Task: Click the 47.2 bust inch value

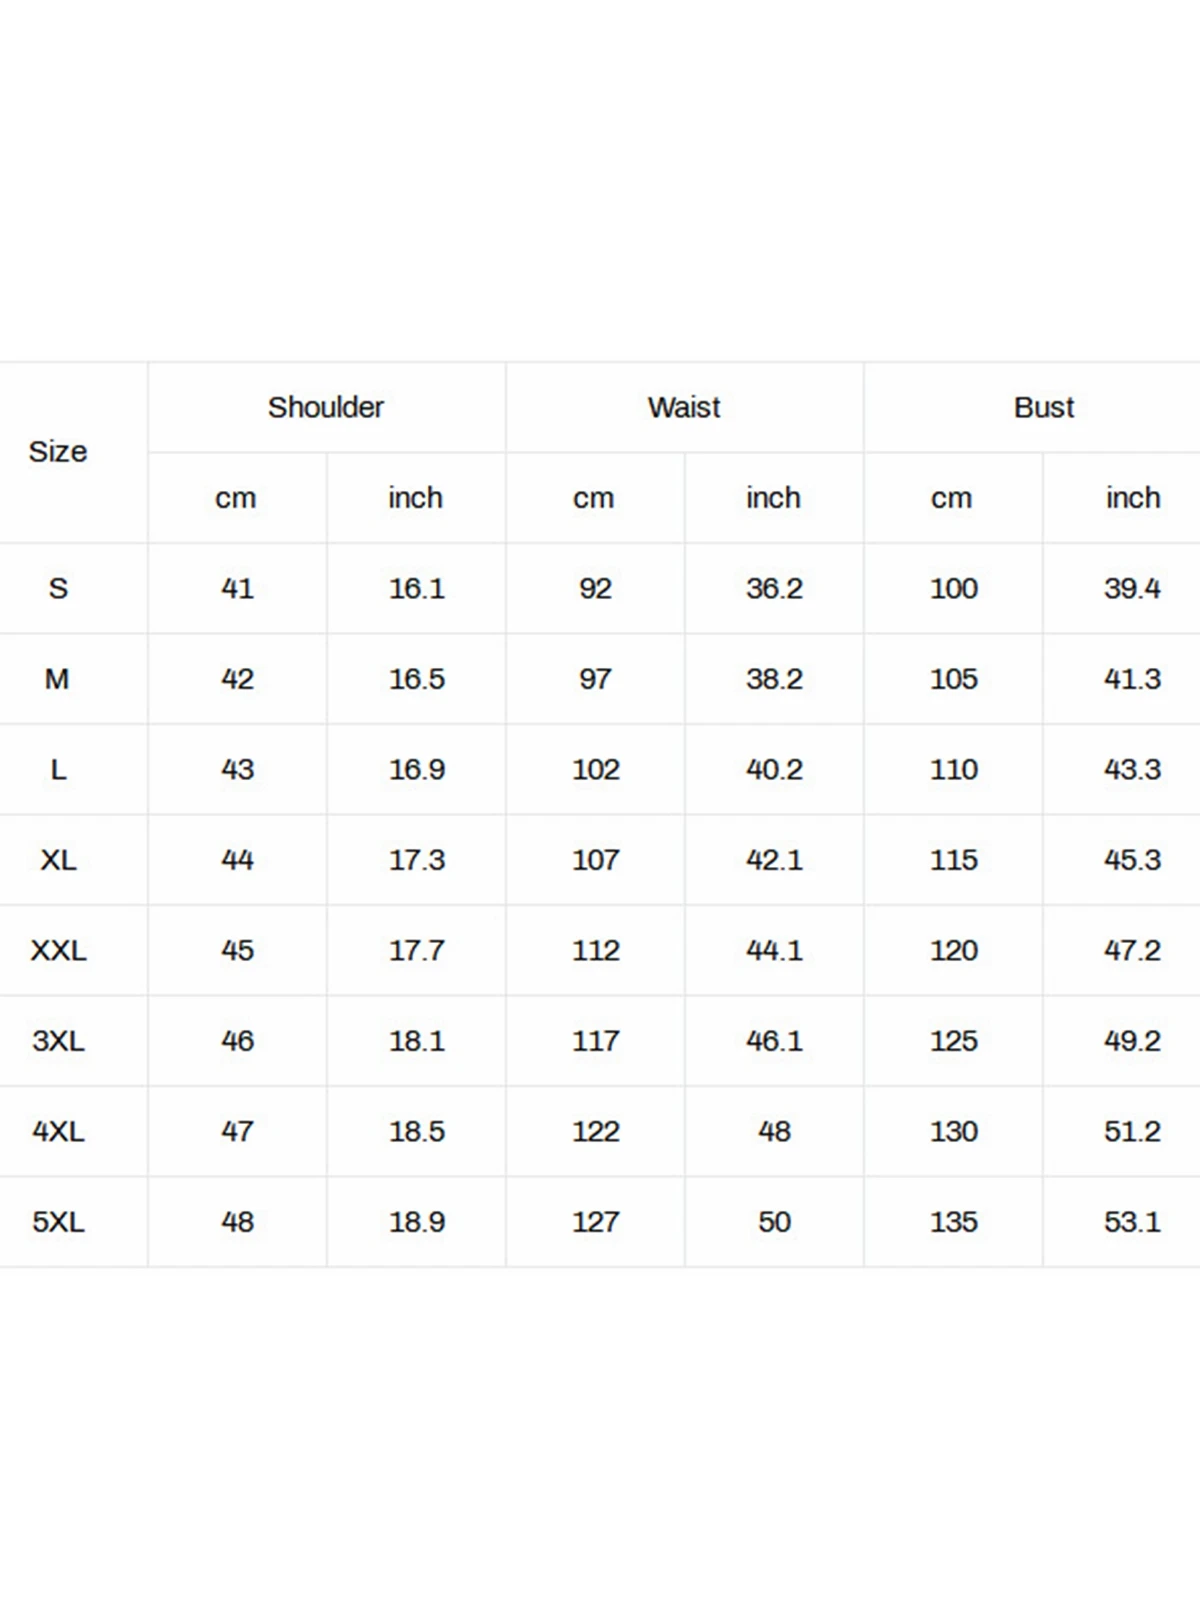Action: (x=1133, y=950)
